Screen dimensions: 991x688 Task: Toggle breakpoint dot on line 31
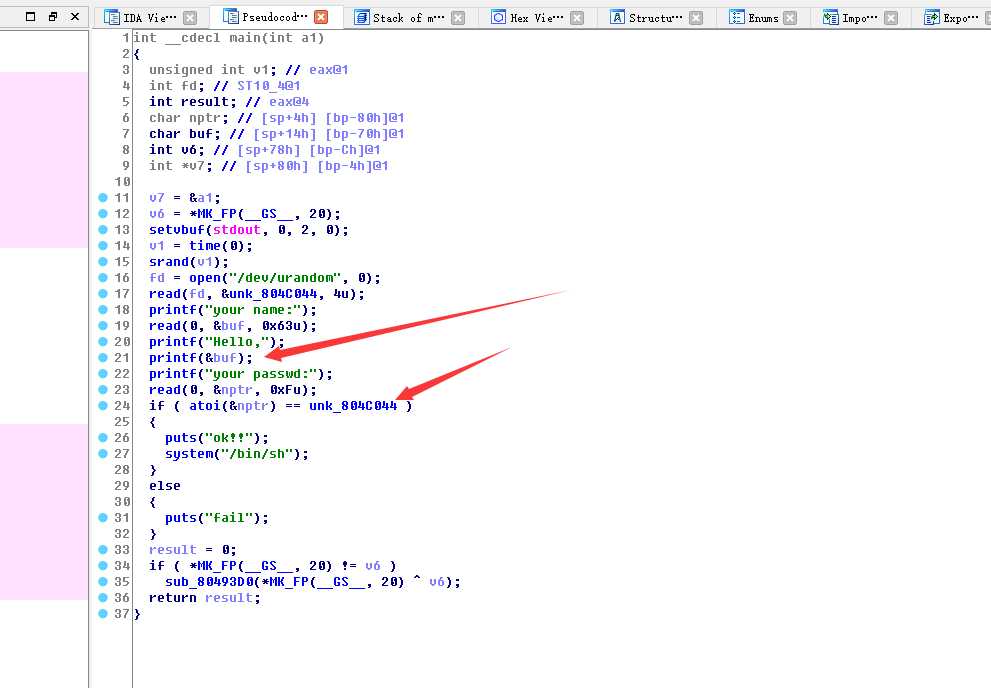[103, 517]
